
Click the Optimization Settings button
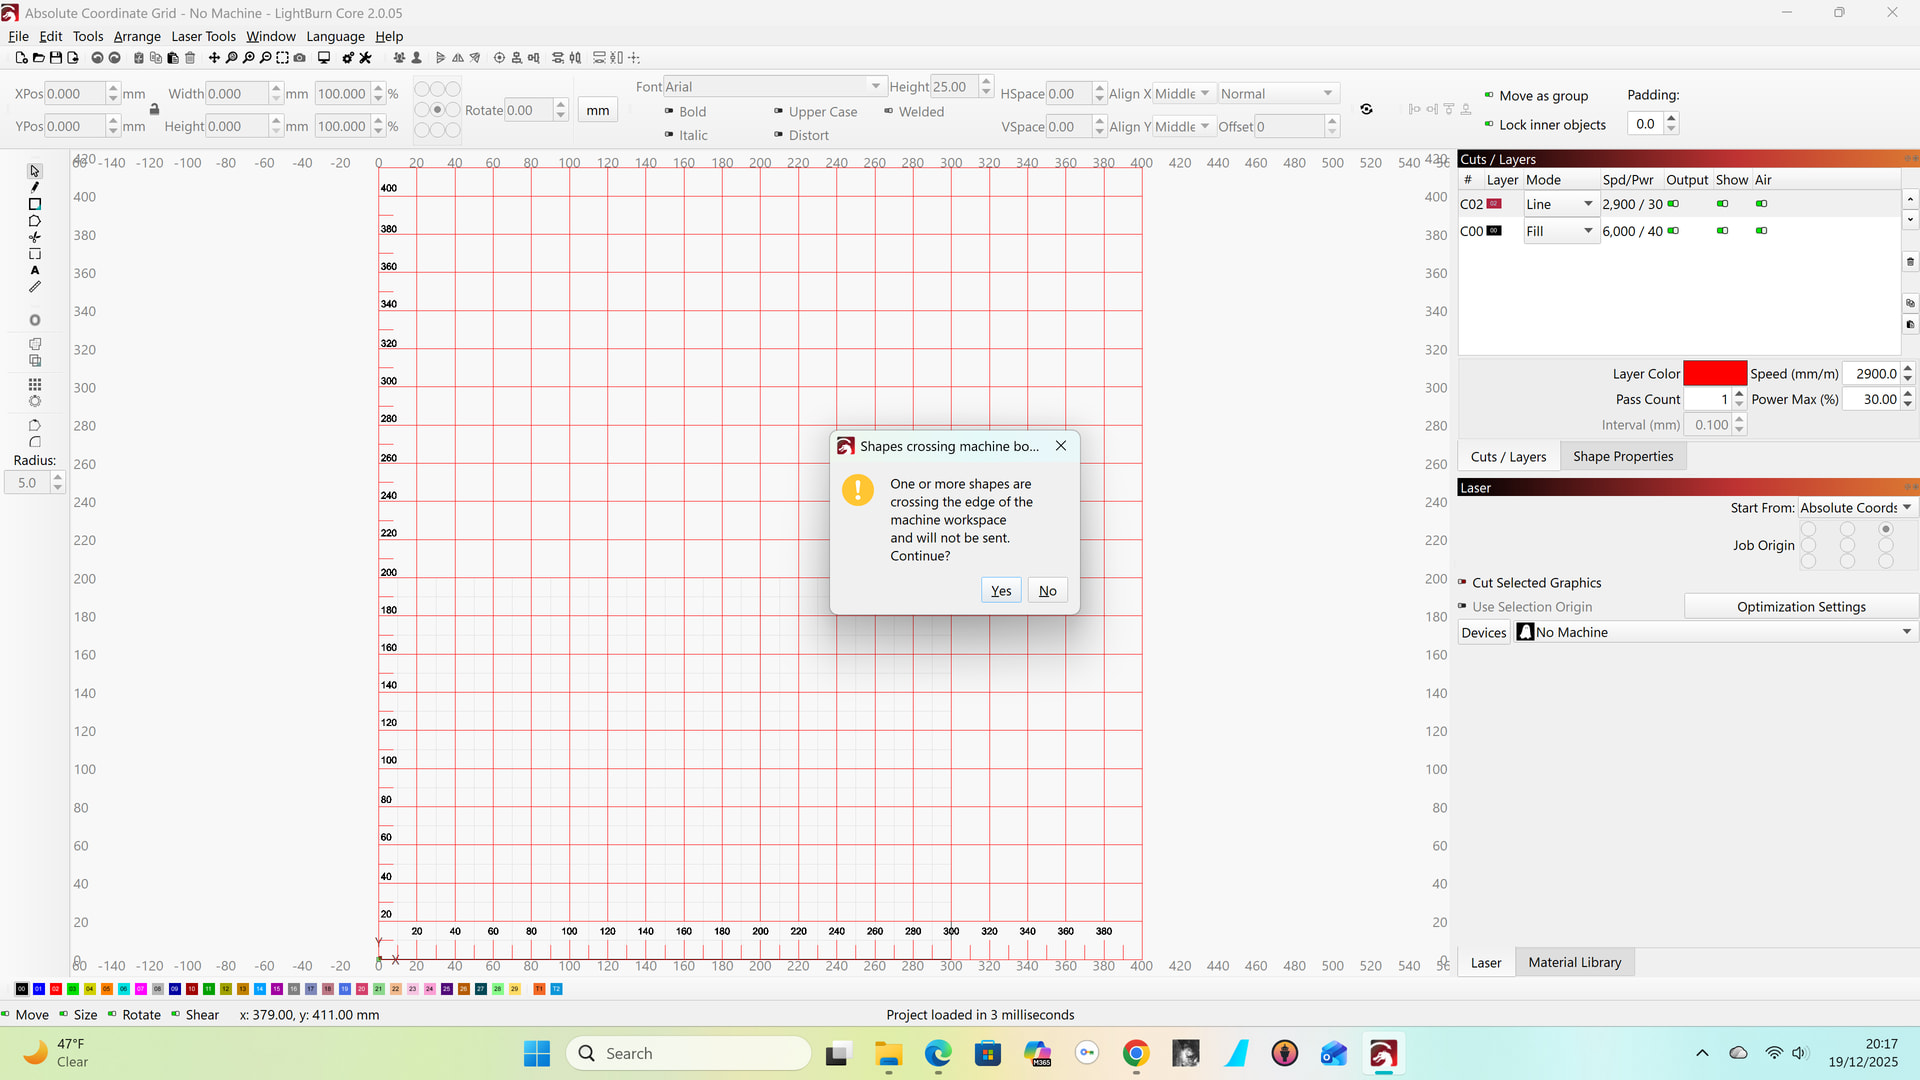tap(1800, 607)
